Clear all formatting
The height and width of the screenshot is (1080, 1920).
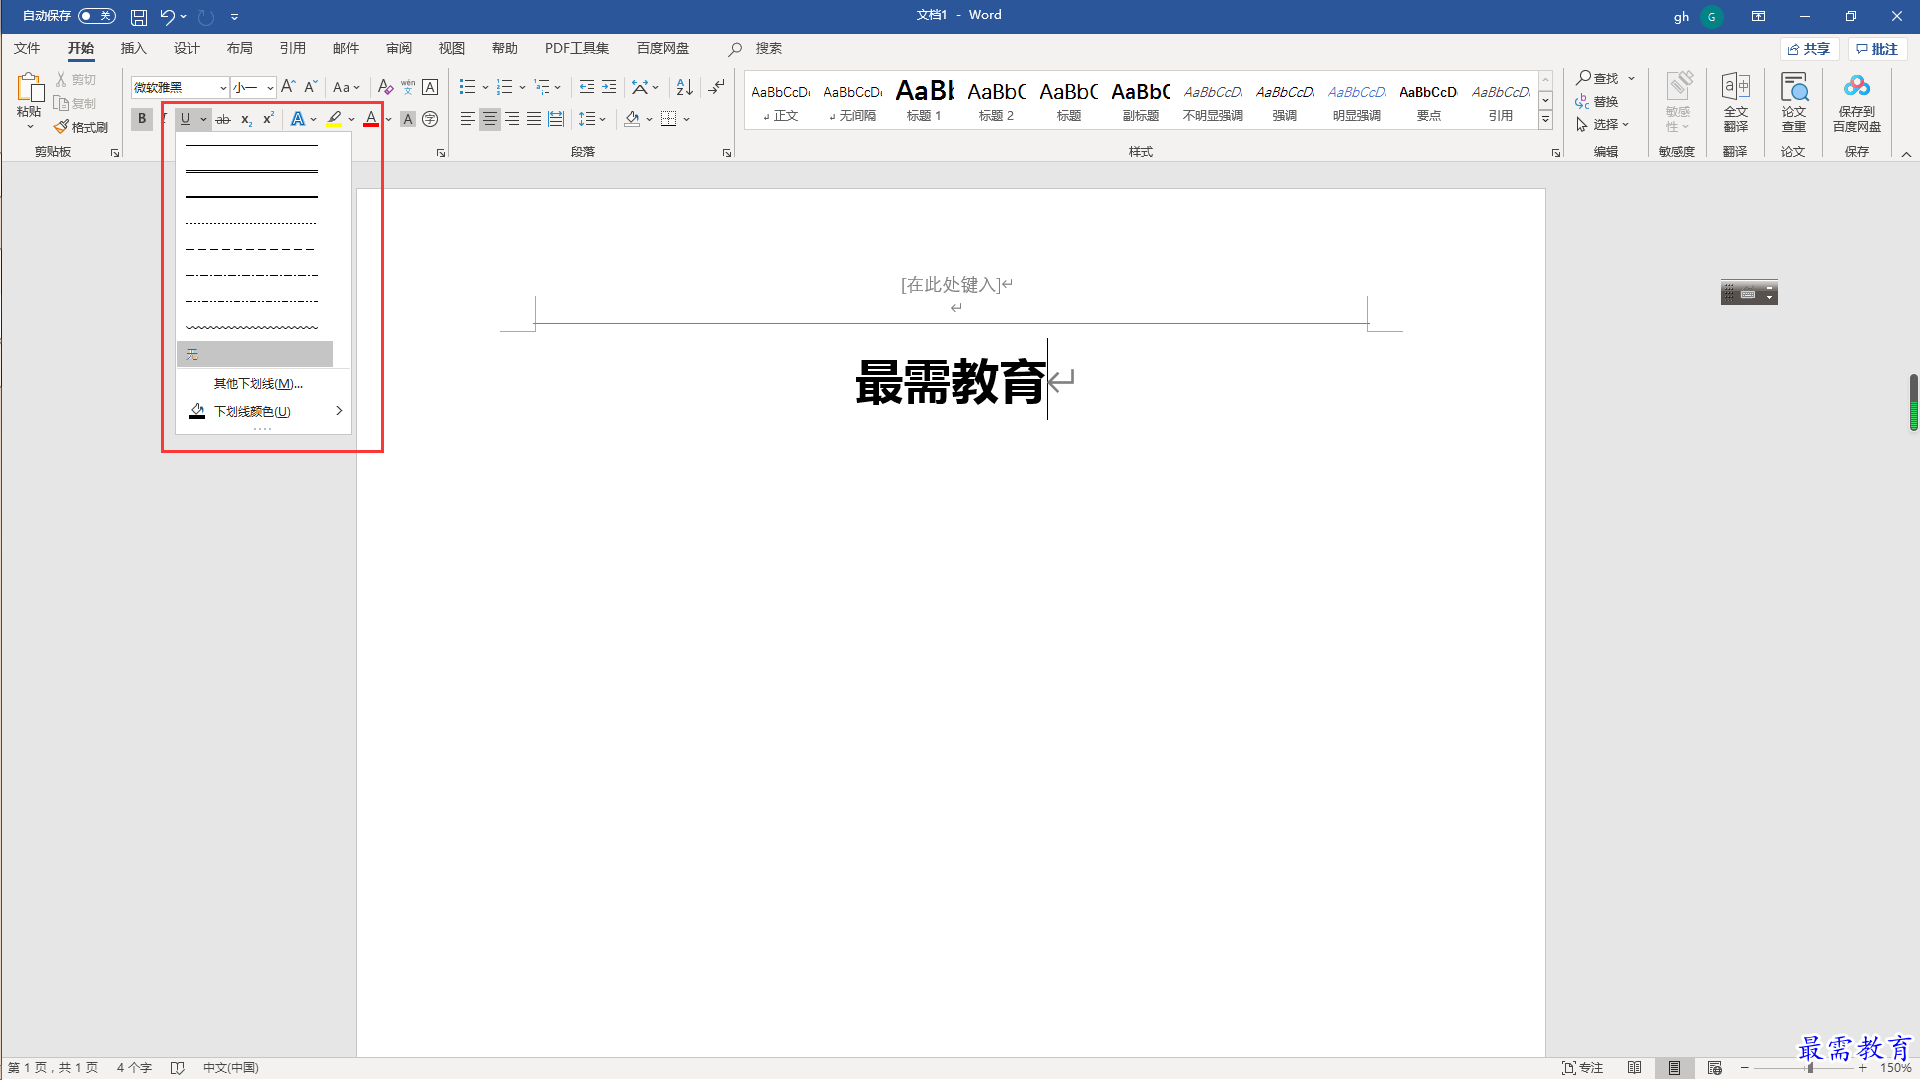(x=385, y=87)
